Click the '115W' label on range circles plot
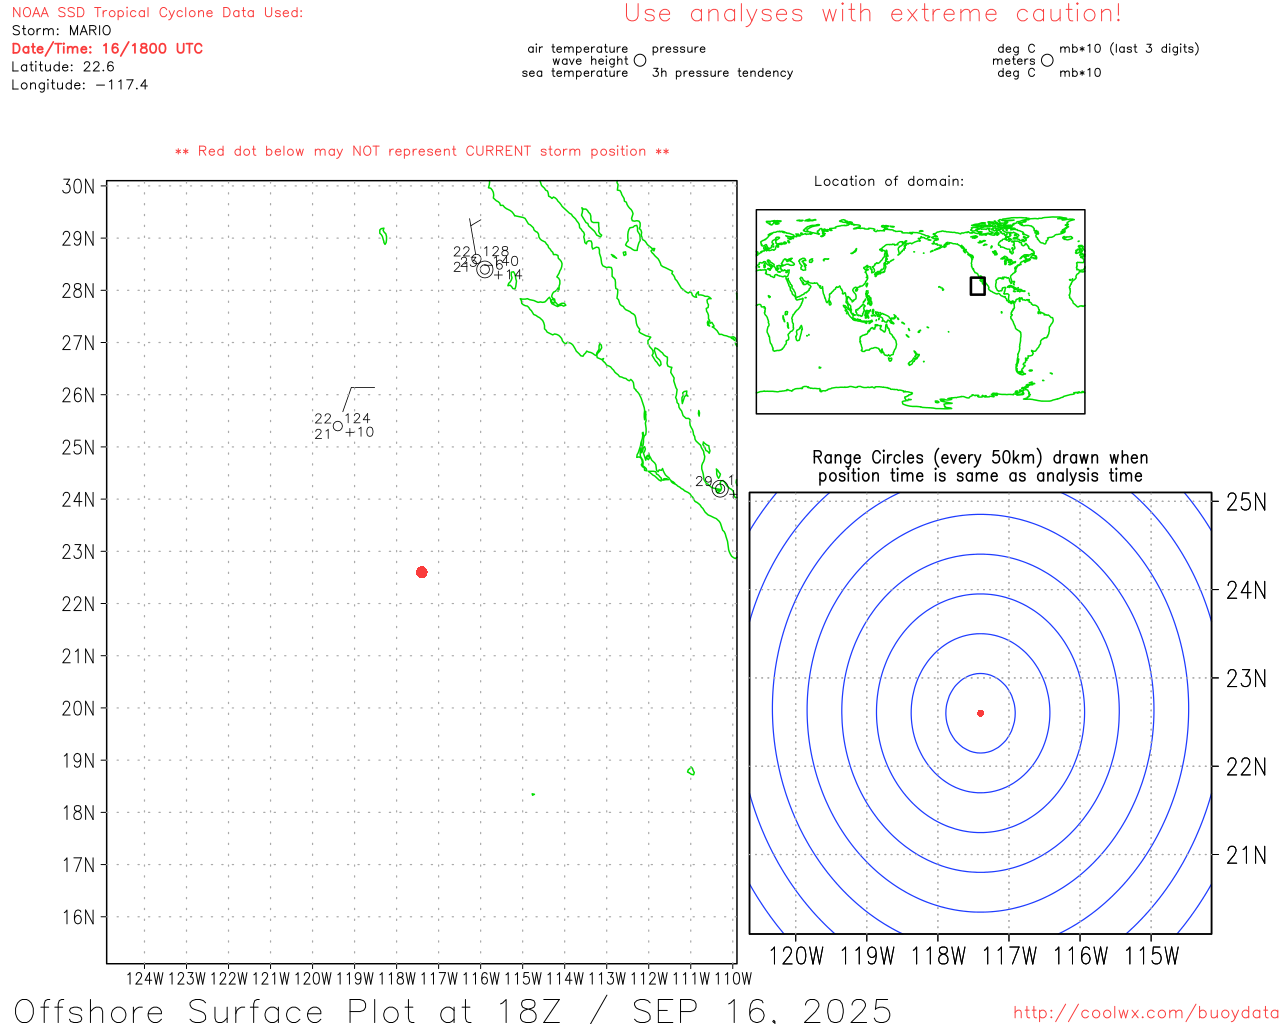 pos(1152,956)
